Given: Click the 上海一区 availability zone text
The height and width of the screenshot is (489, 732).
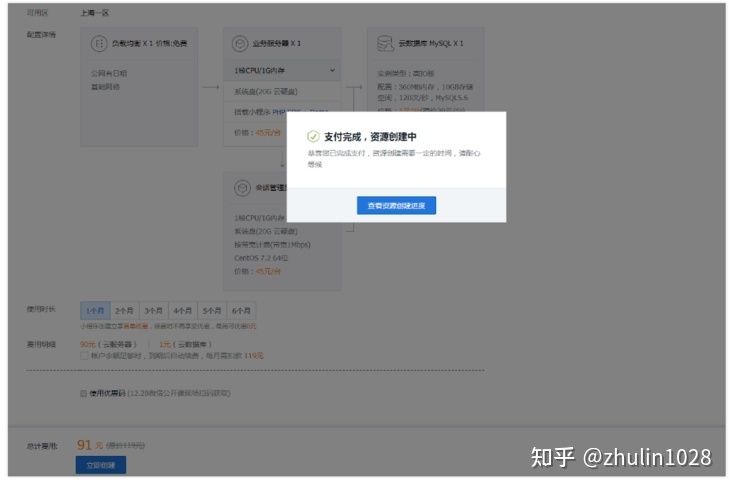Looking at the screenshot, I should tap(95, 13).
